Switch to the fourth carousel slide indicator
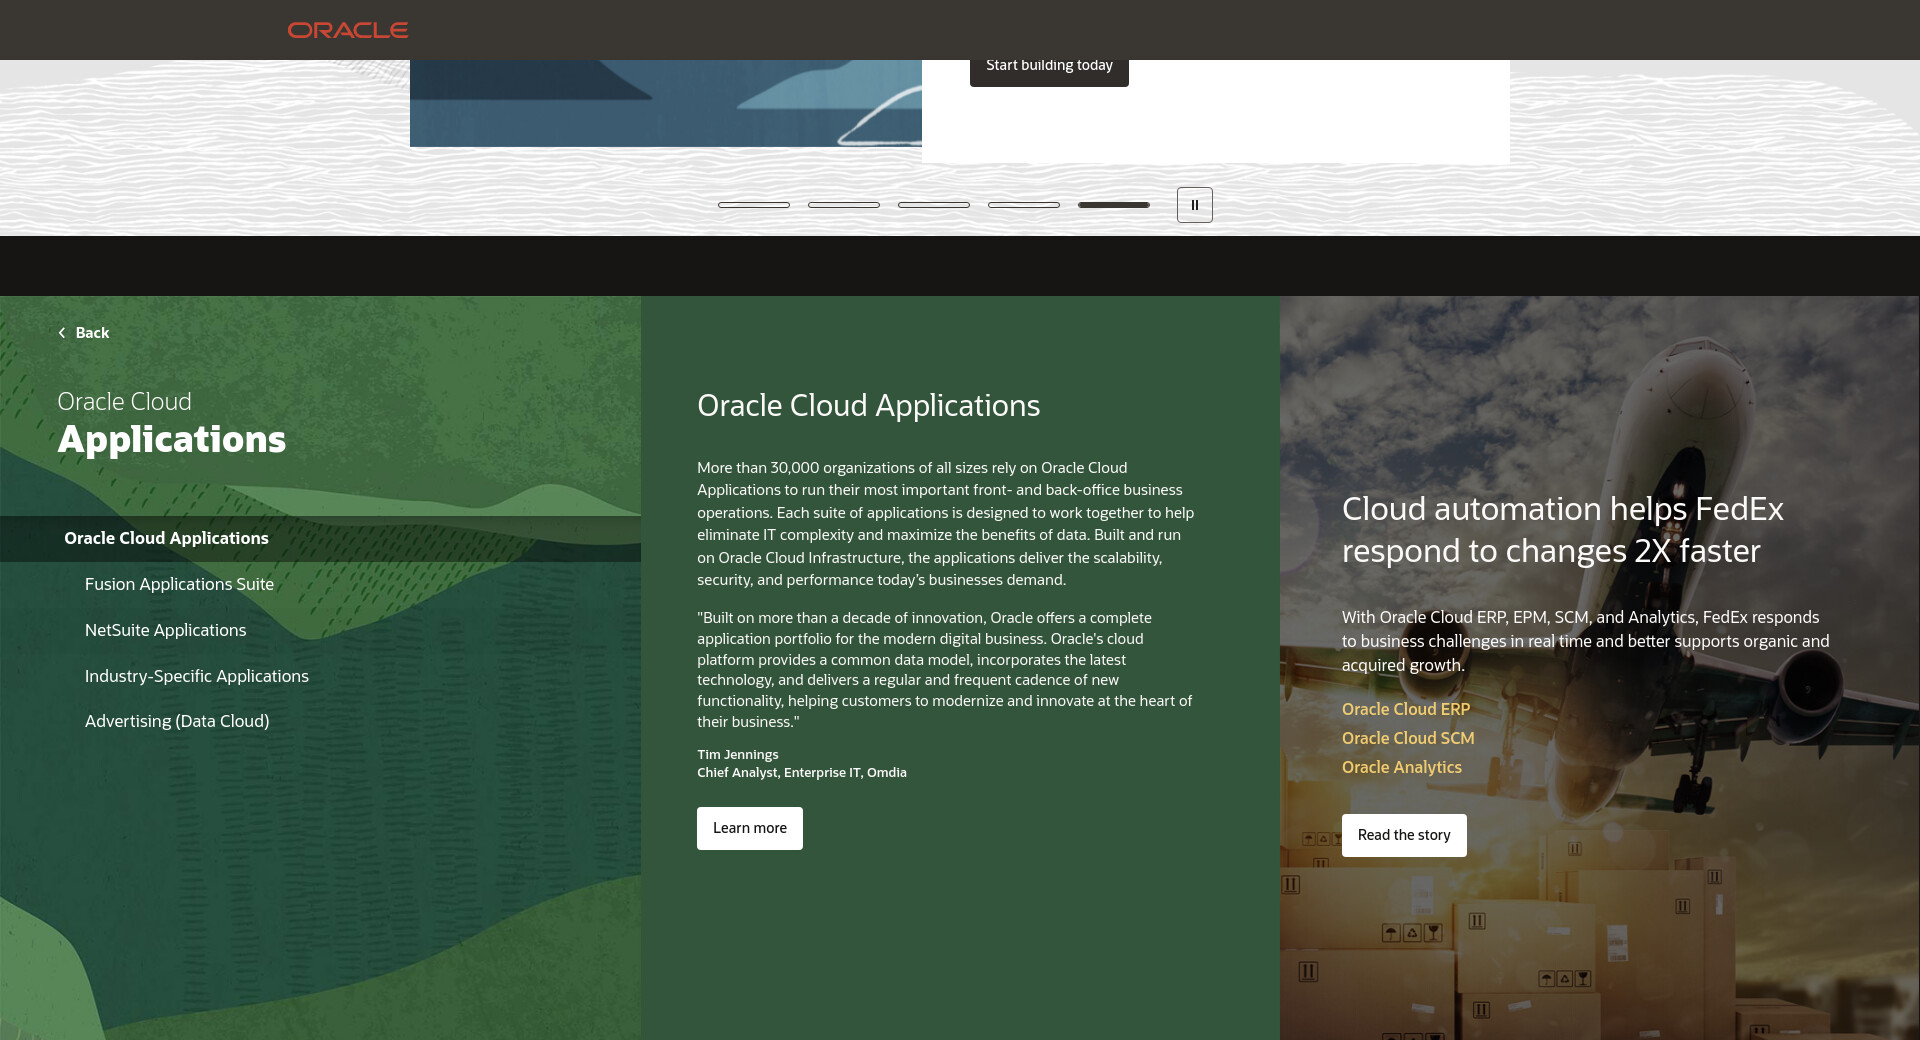This screenshot has width=1920, height=1040. click(x=1024, y=205)
